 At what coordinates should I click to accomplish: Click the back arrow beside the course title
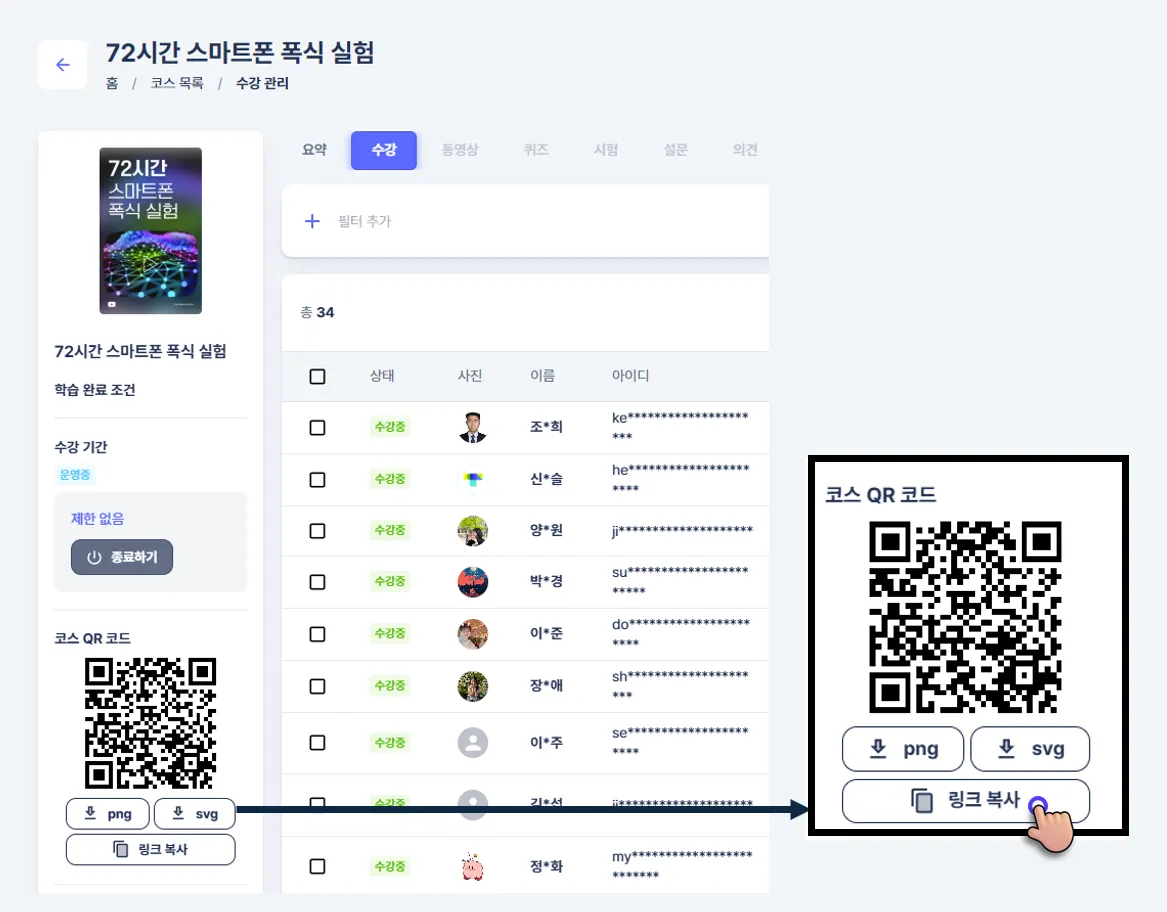click(x=63, y=65)
